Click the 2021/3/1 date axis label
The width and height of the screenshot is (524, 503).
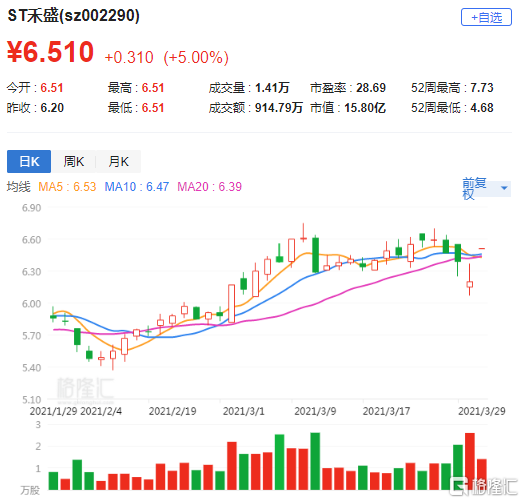pyautogui.click(x=244, y=411)
